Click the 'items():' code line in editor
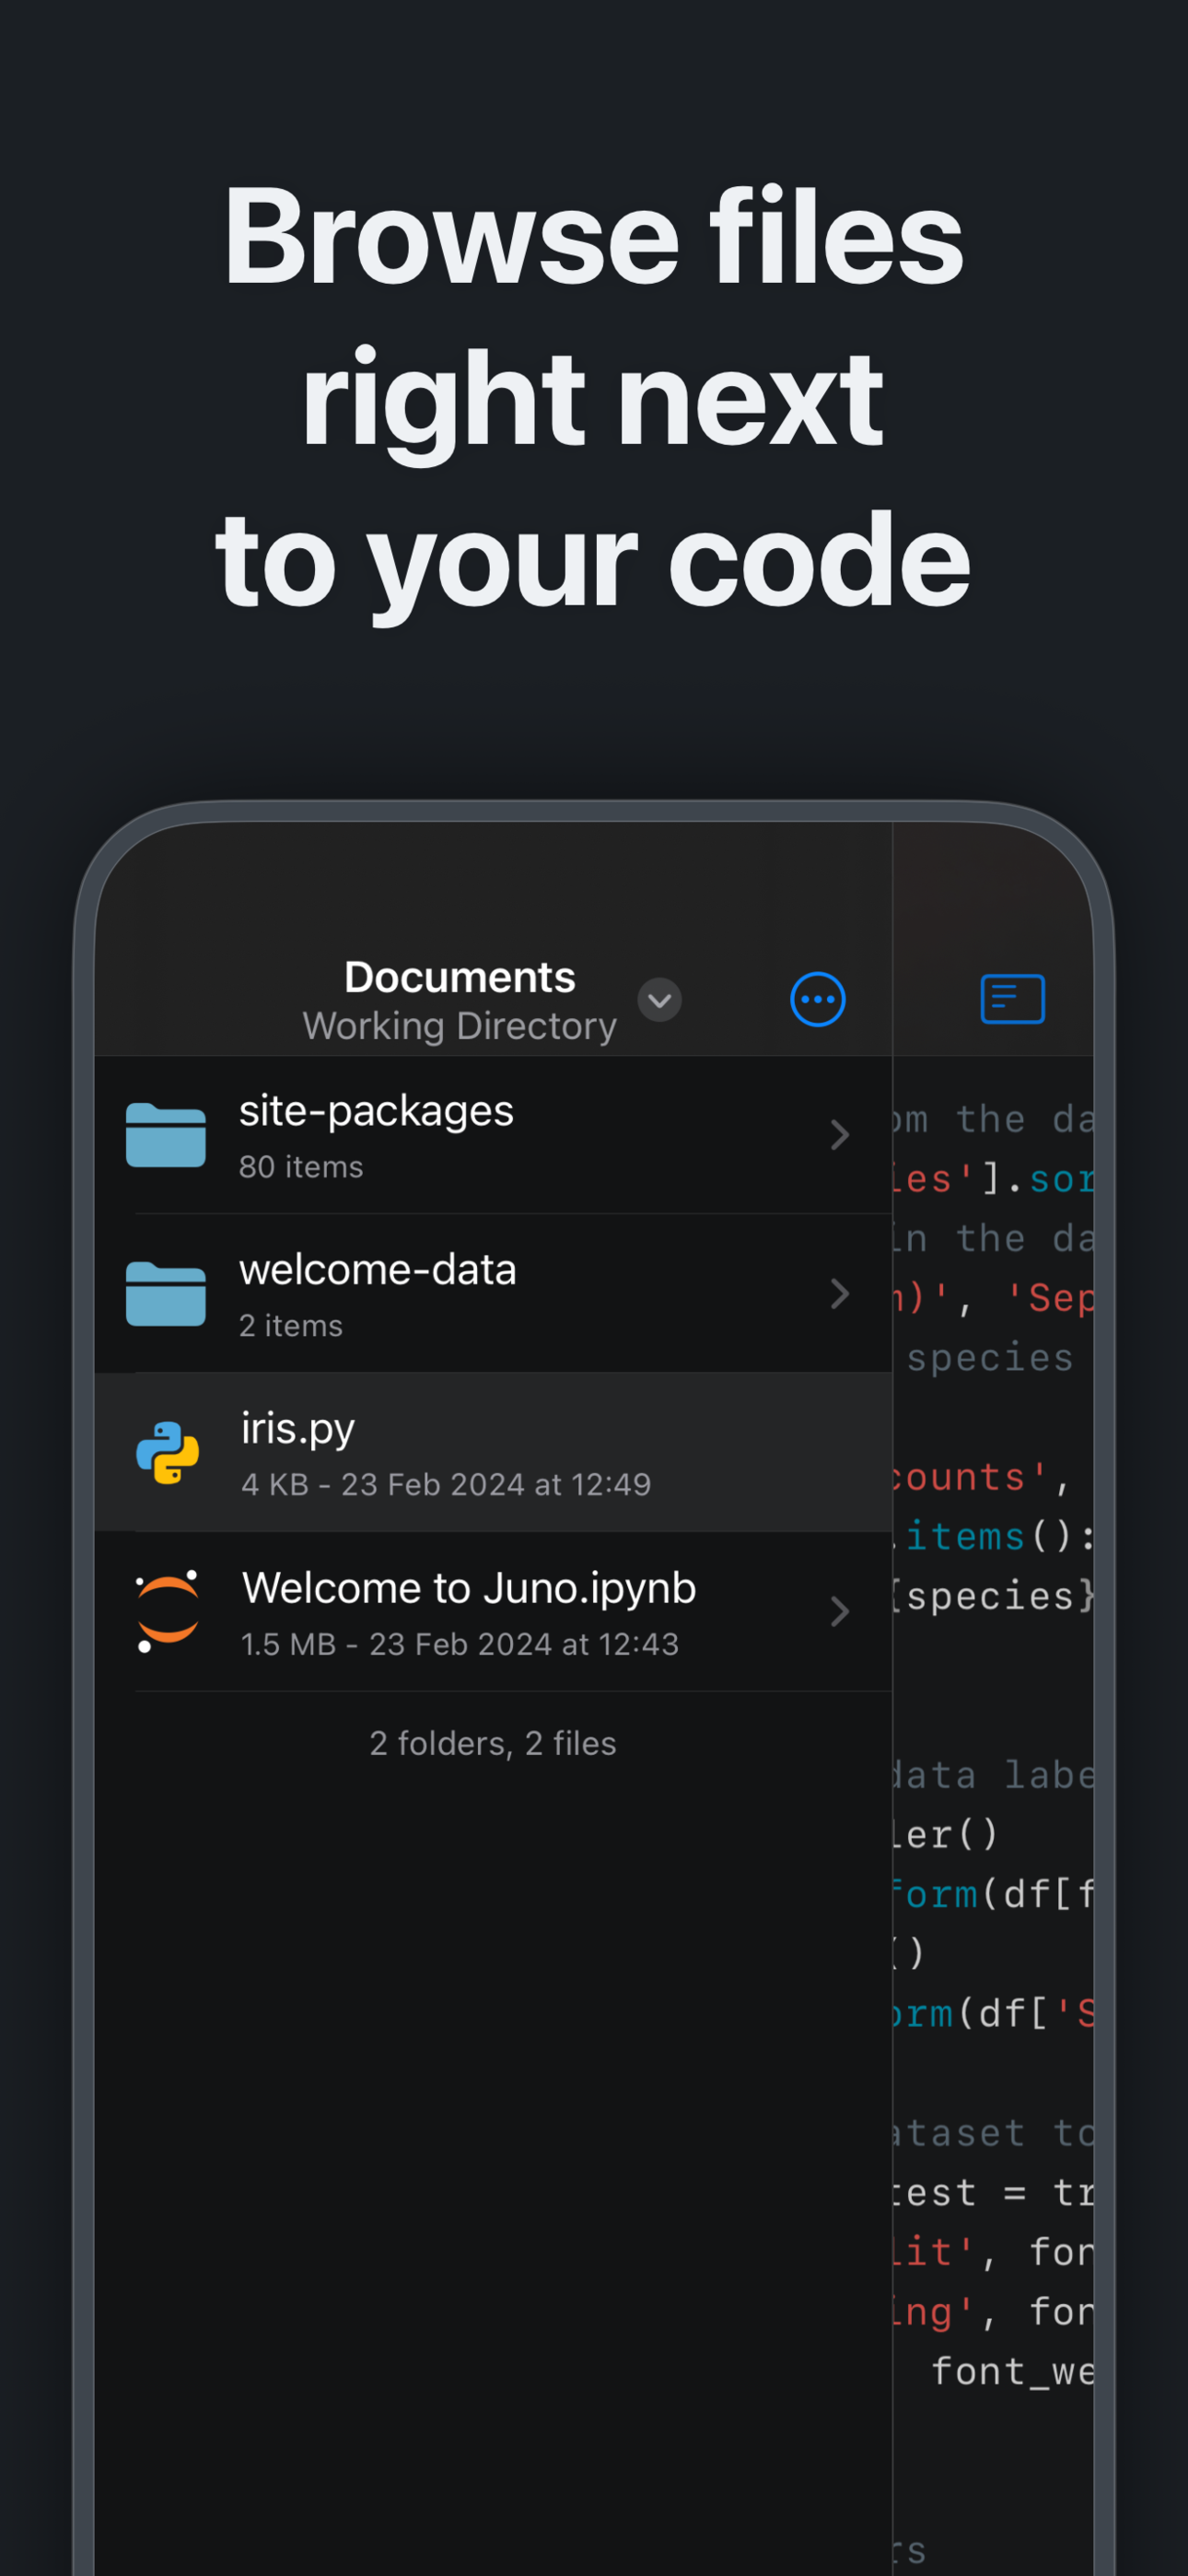 993,1536
